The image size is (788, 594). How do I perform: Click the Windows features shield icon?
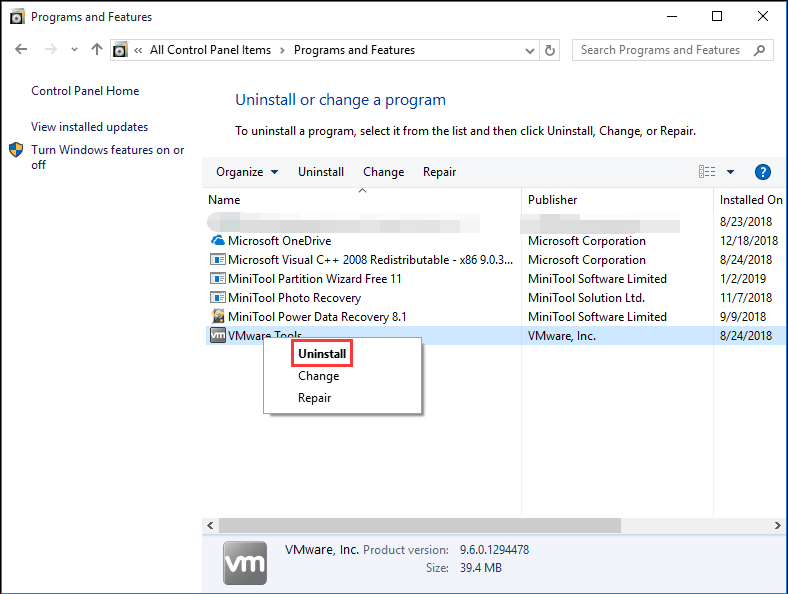tap(16, 150)
